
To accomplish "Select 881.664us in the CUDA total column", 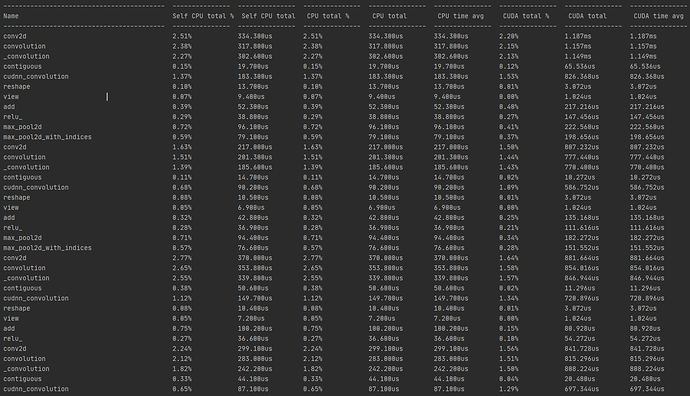I will (x=582, y=258).
